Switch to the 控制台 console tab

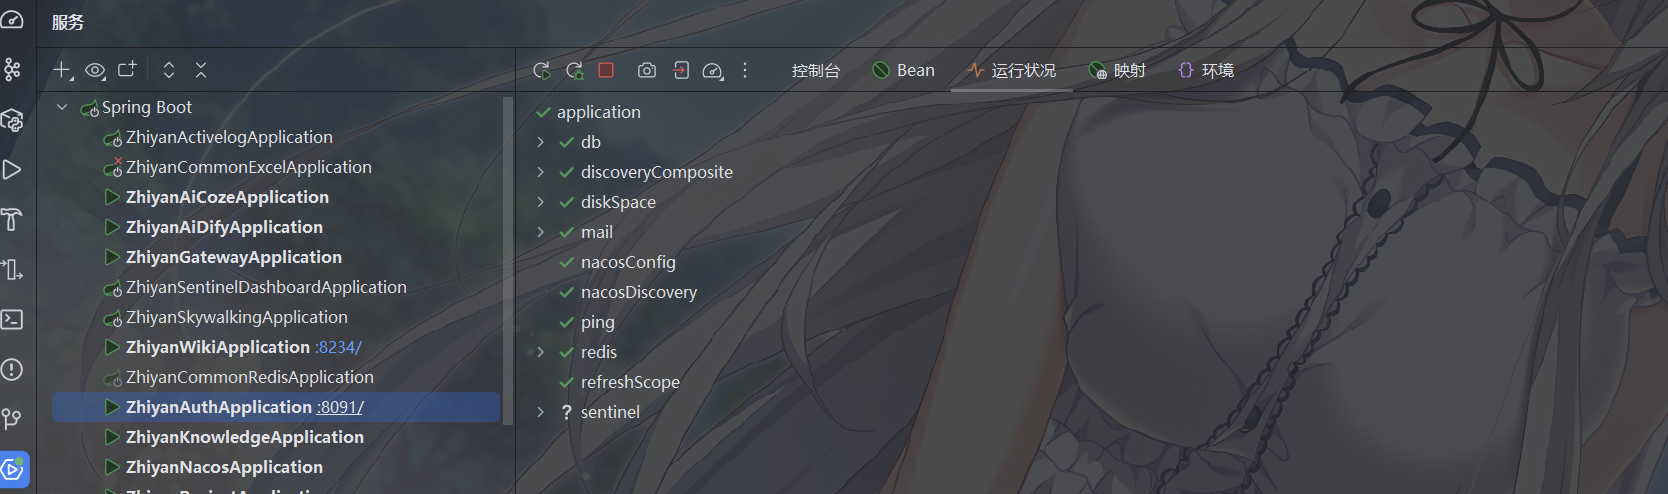[815, 70]
